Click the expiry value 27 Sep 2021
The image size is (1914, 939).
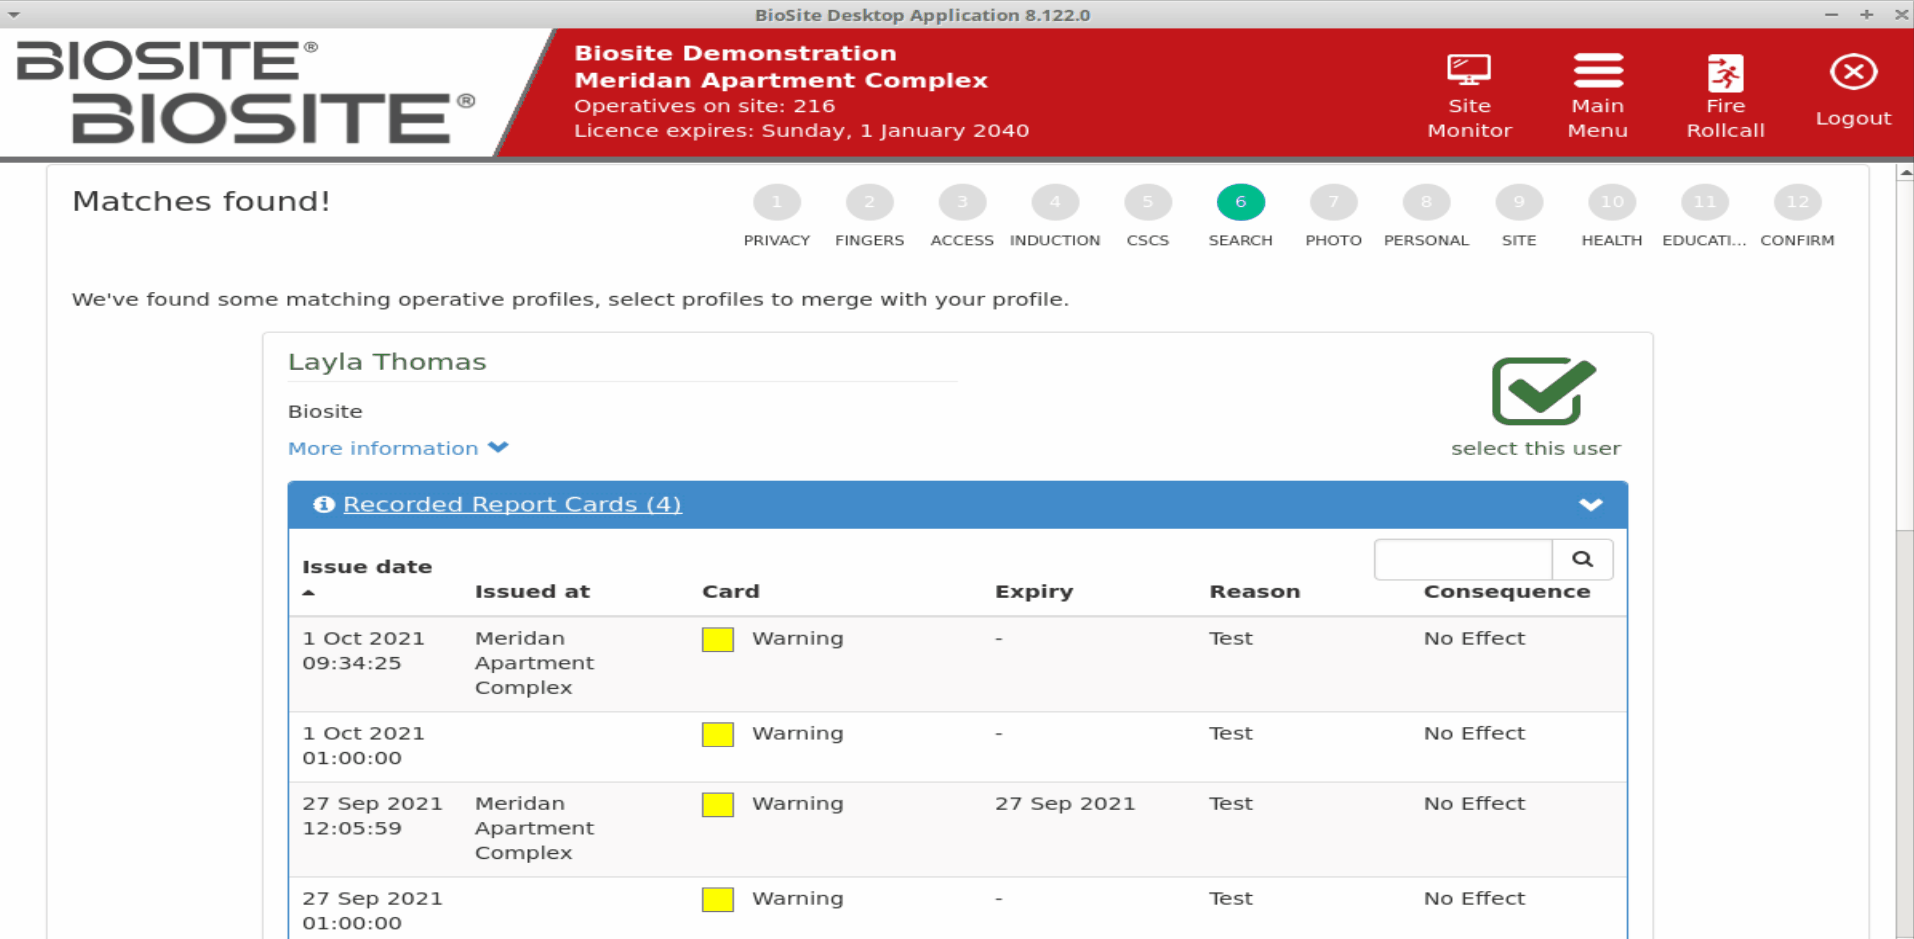click(x=1065, y=803)
